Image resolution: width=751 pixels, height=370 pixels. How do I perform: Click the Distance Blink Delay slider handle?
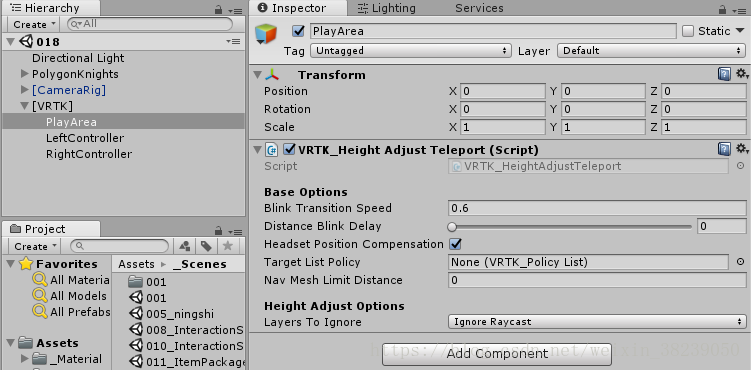point(452,226)
